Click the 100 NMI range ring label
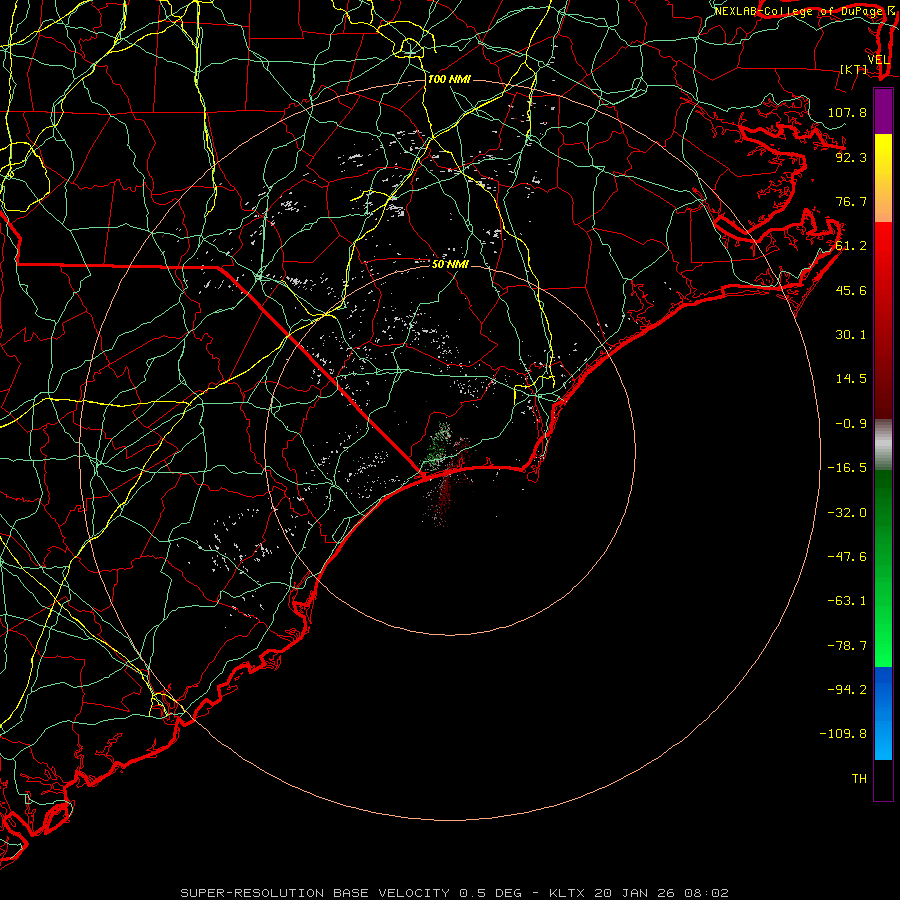 tap(449, 79)
